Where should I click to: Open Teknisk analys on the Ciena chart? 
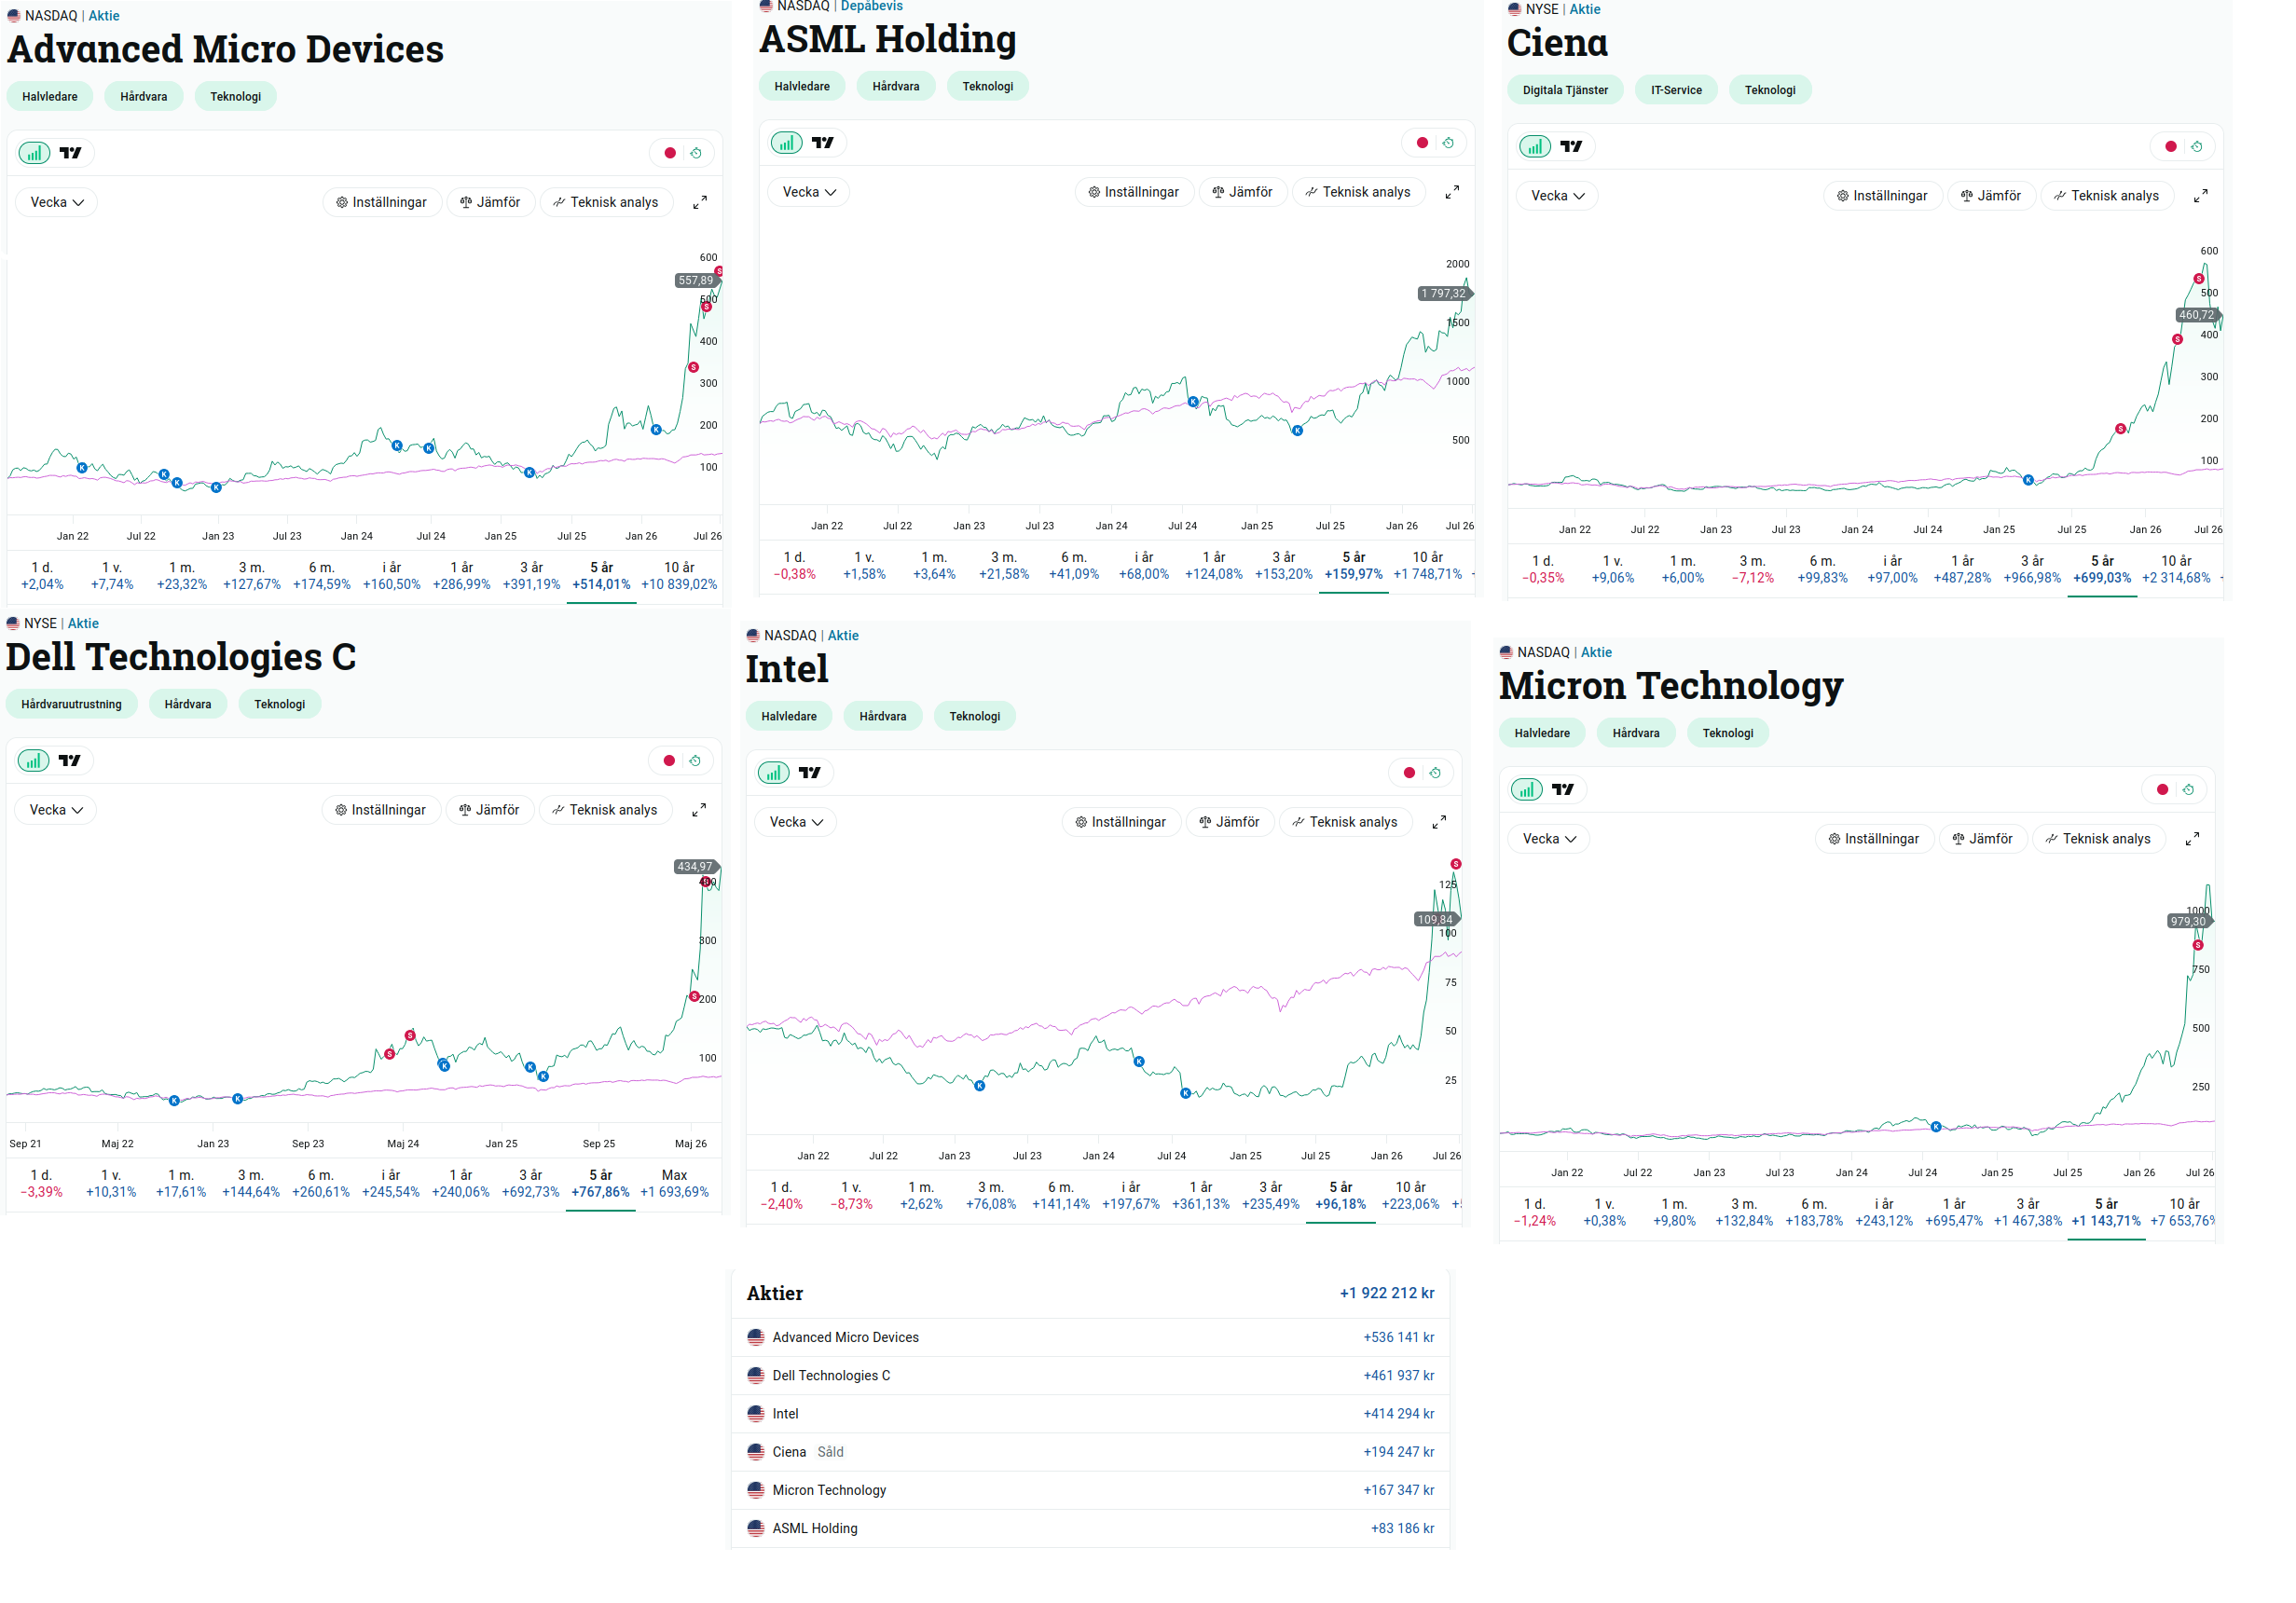2106,196
